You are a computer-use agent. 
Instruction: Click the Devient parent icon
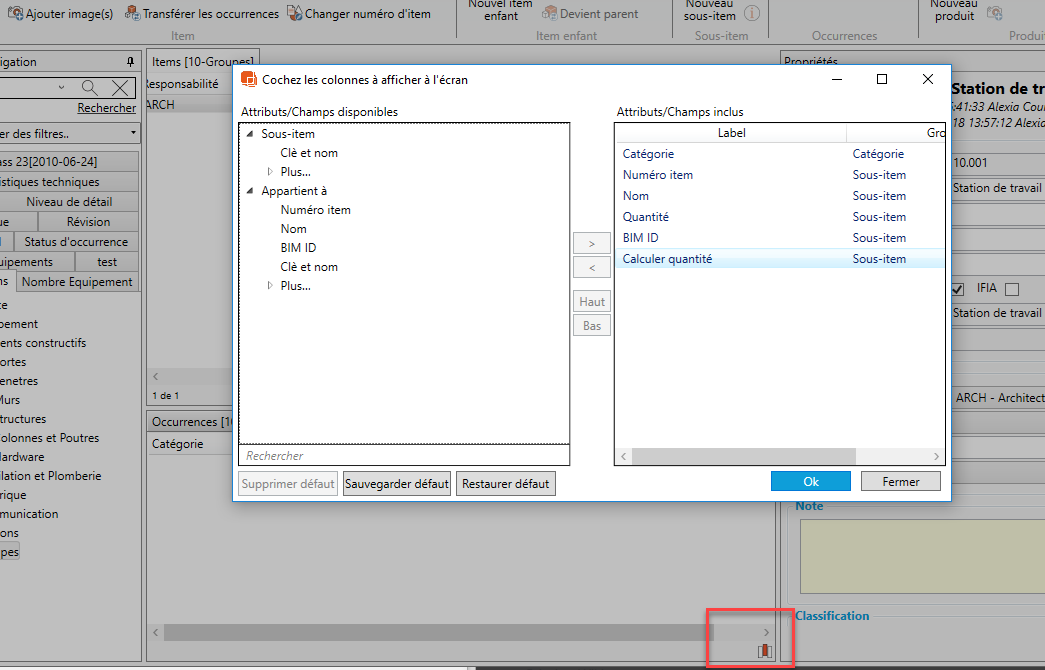(x=550, y=14)
